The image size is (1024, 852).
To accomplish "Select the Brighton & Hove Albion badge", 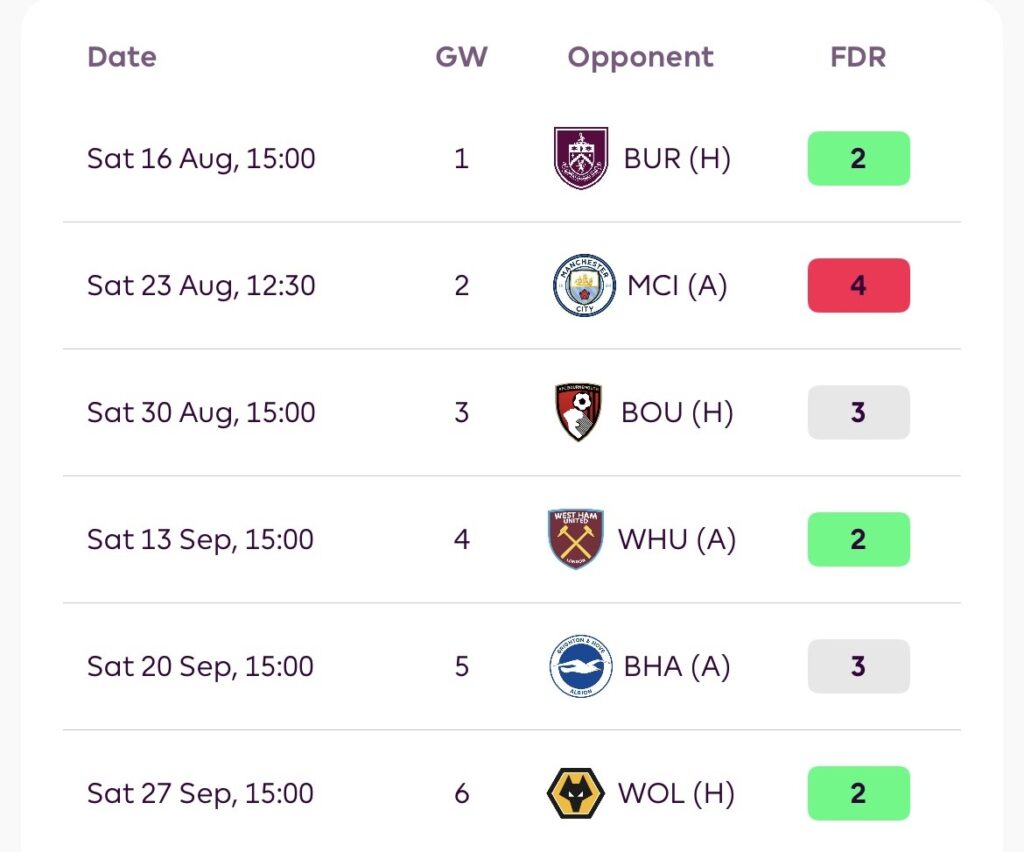I will coord(581,666).
